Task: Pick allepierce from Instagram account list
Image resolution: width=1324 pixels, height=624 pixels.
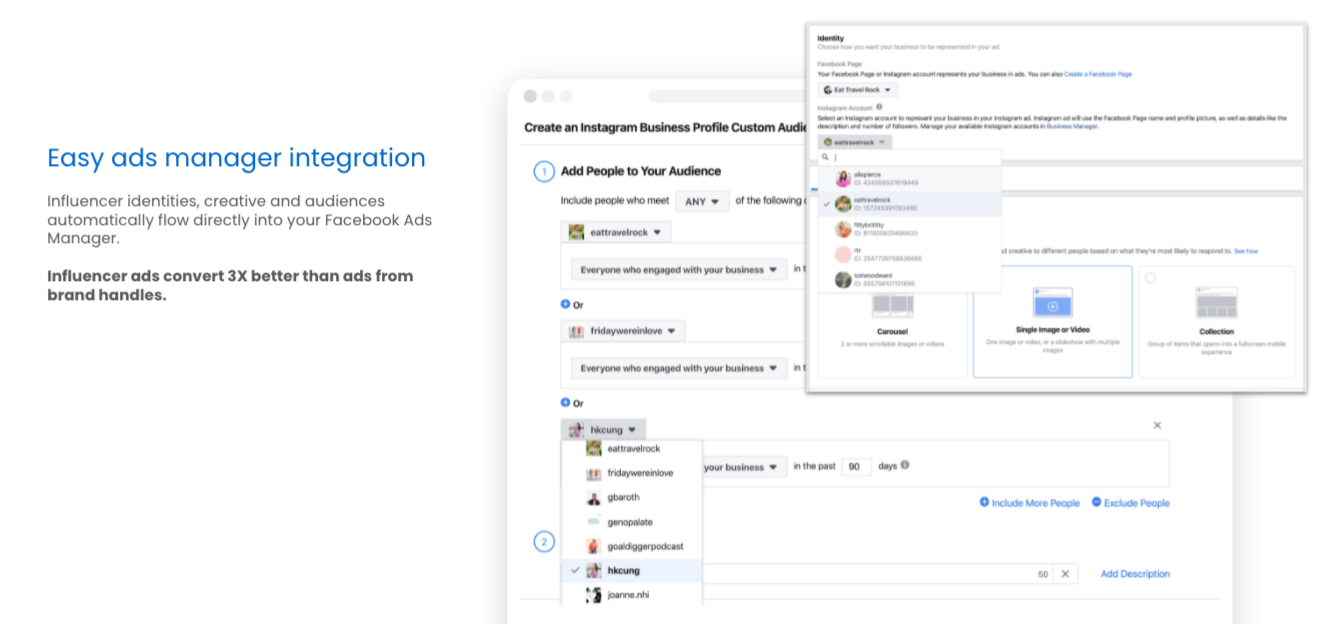Action: click(x=909, y=179)
